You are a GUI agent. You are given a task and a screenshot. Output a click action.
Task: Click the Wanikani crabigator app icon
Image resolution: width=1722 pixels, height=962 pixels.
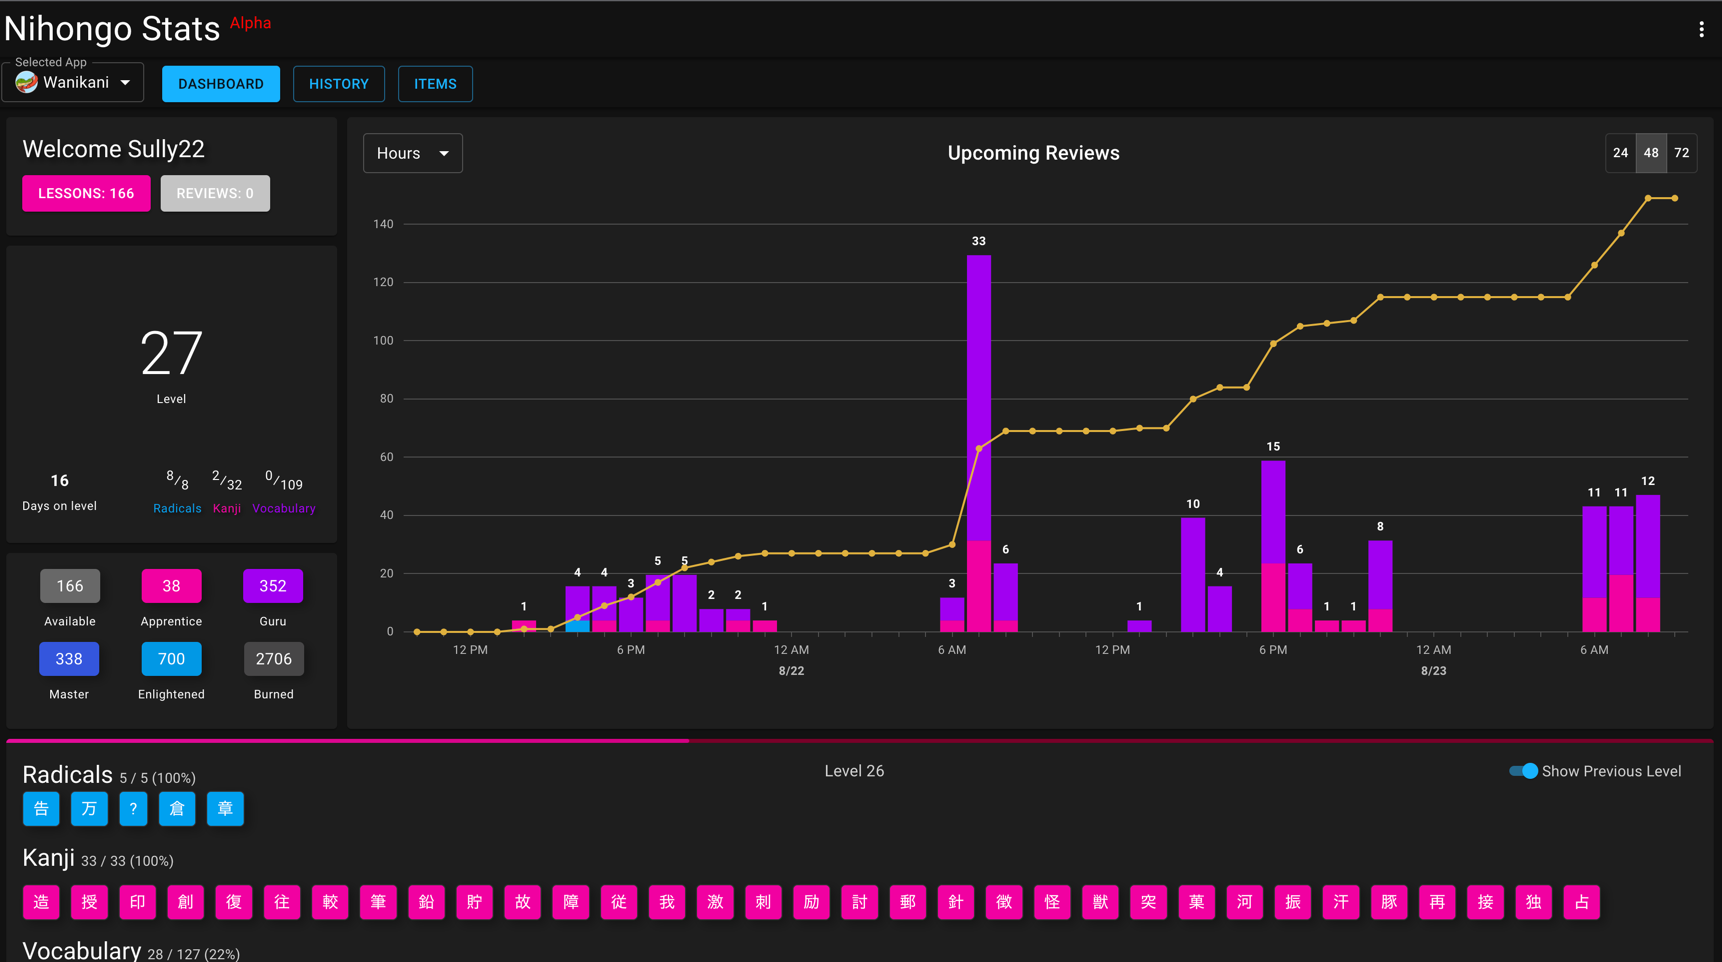click(x=27, y=83)
